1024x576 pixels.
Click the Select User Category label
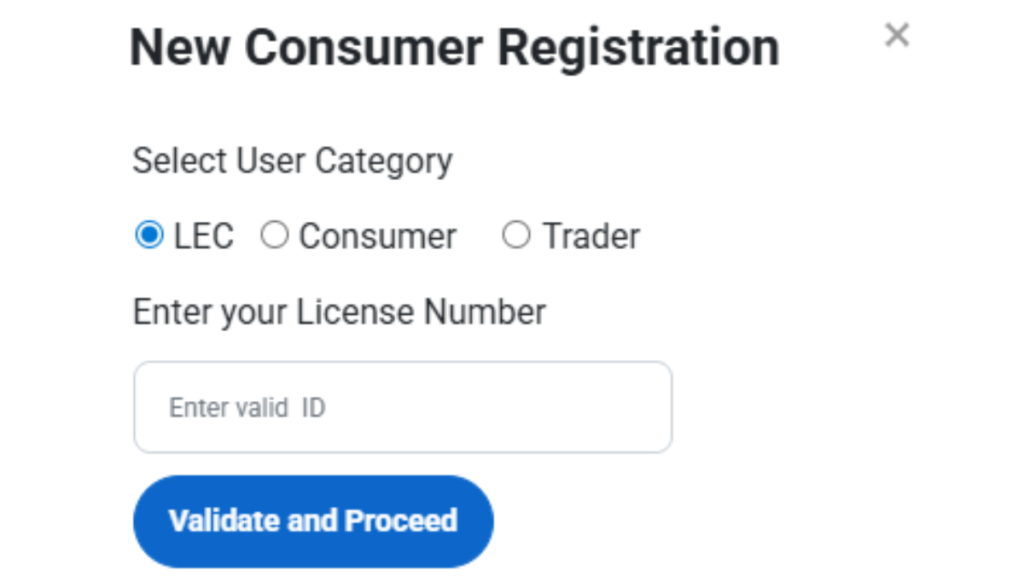[292, 161]
